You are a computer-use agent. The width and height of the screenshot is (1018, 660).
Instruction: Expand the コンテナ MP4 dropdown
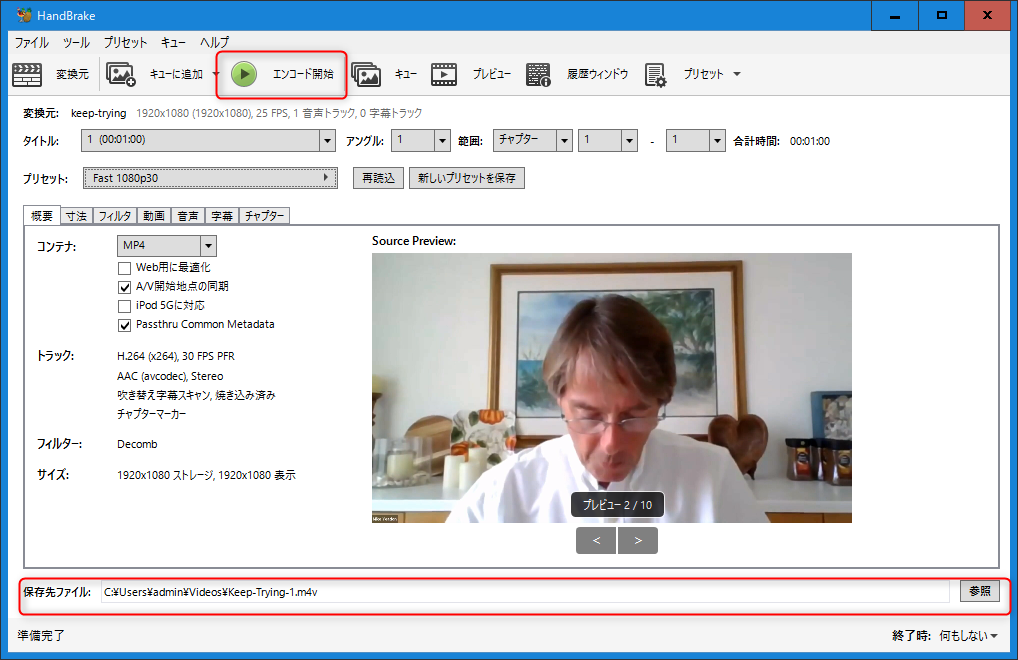click(208, 246)
